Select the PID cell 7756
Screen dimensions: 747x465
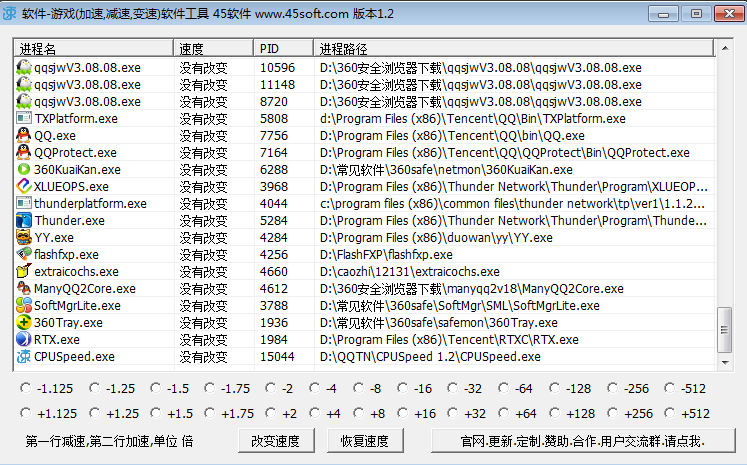click(274, 136)
